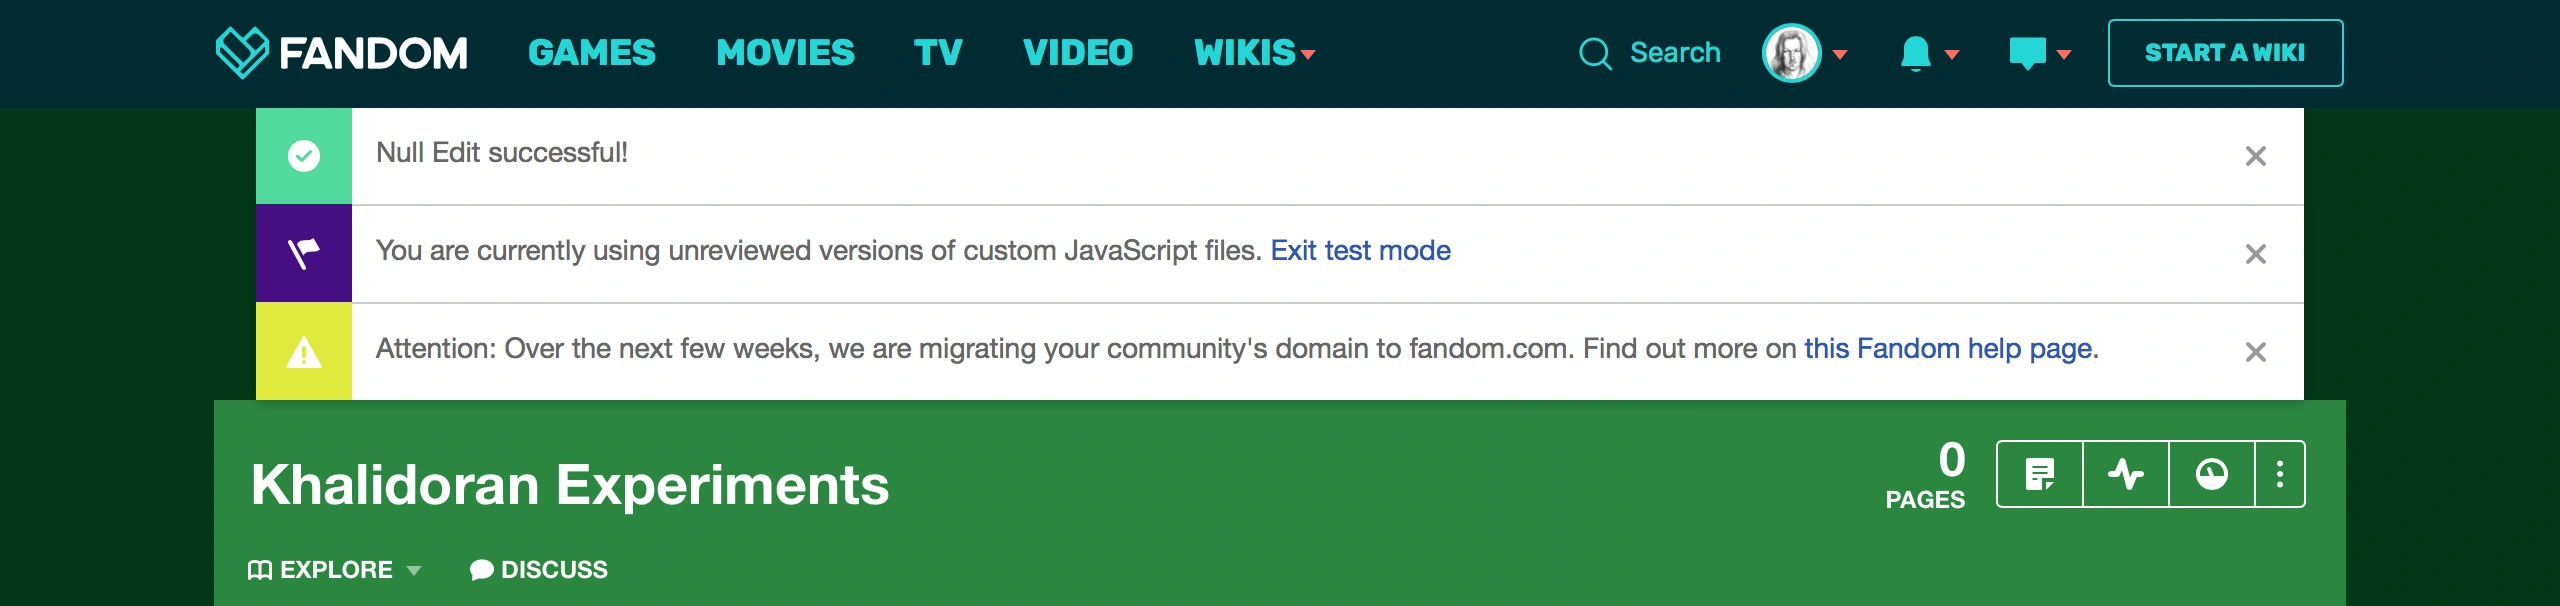The image size is (2560, 606).
Task: Open the this Fandom help page link
Action: tap(1948, 349)
